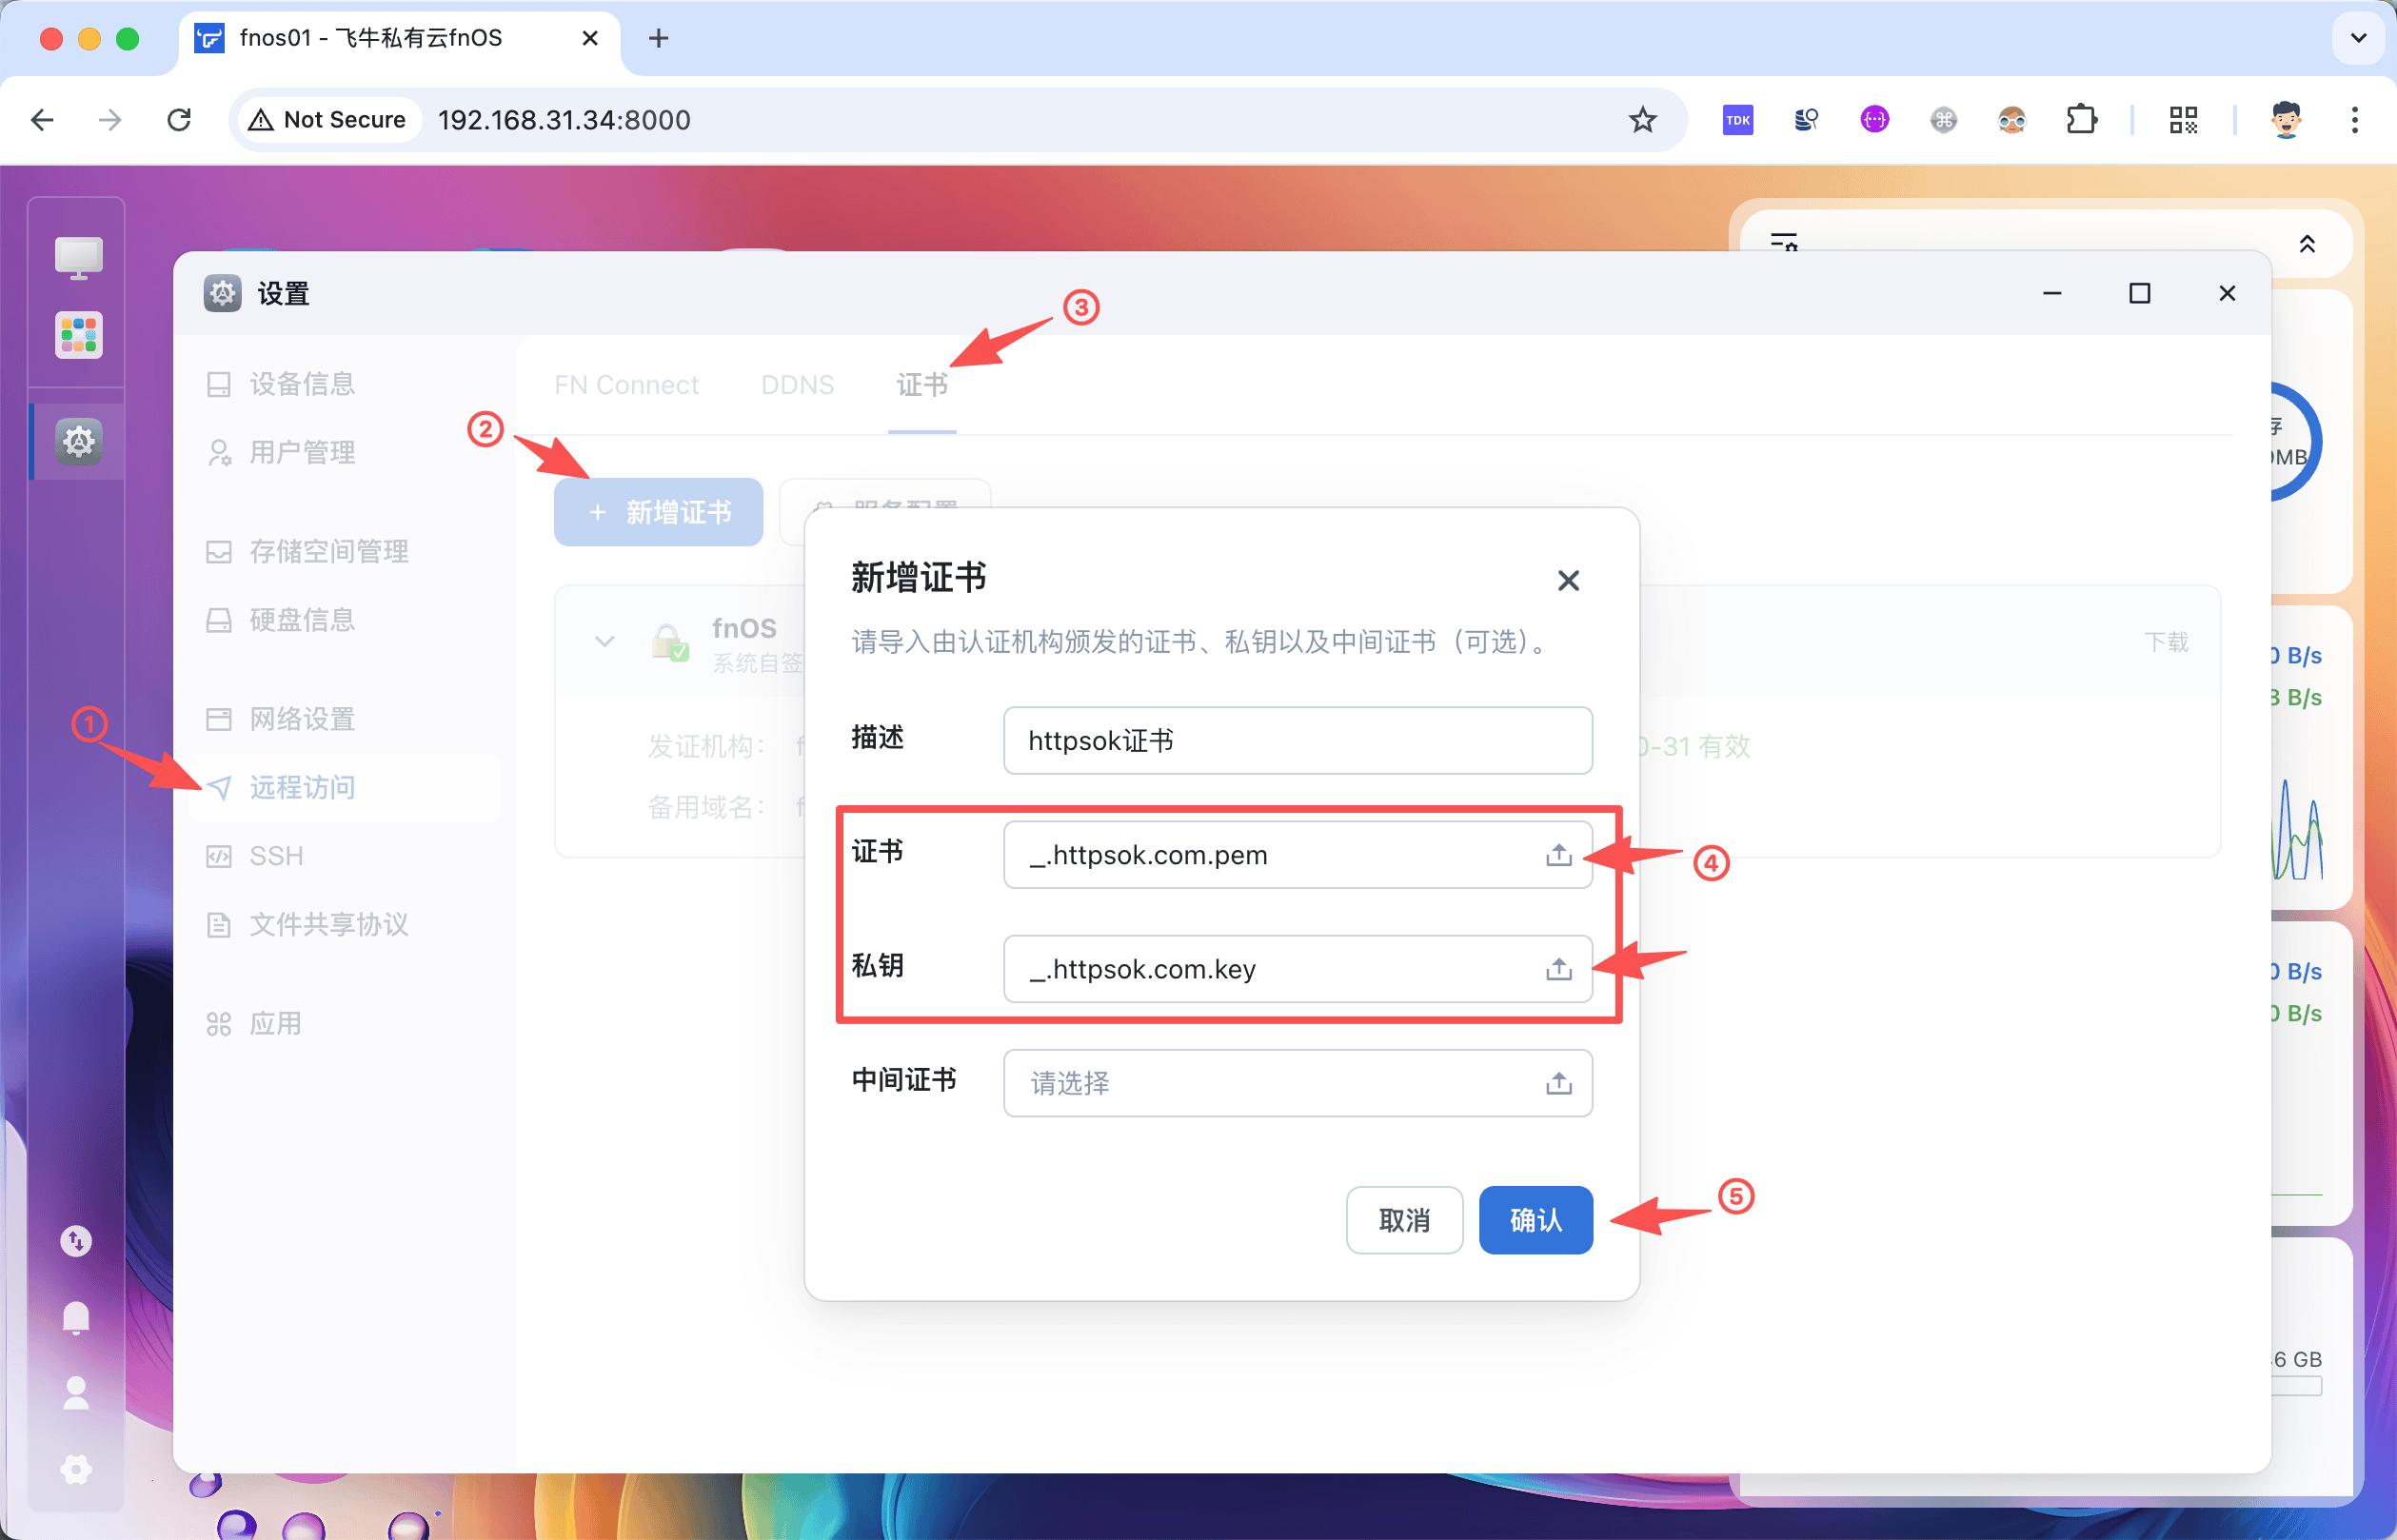Click upload icon in 私钥 field
Viewport: 2397px width, 1540px height.
point(1558,969)
